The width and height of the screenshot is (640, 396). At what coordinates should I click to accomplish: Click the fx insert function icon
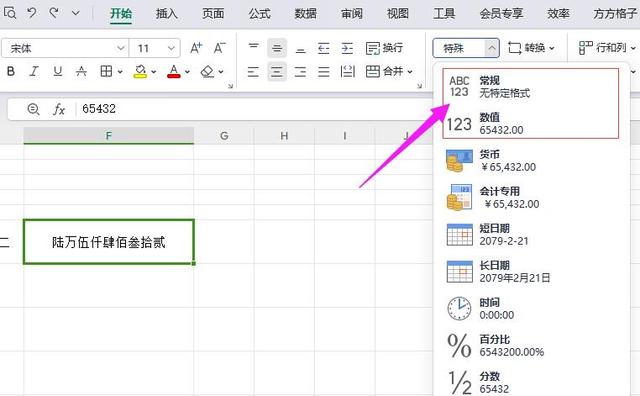point(59,109)
